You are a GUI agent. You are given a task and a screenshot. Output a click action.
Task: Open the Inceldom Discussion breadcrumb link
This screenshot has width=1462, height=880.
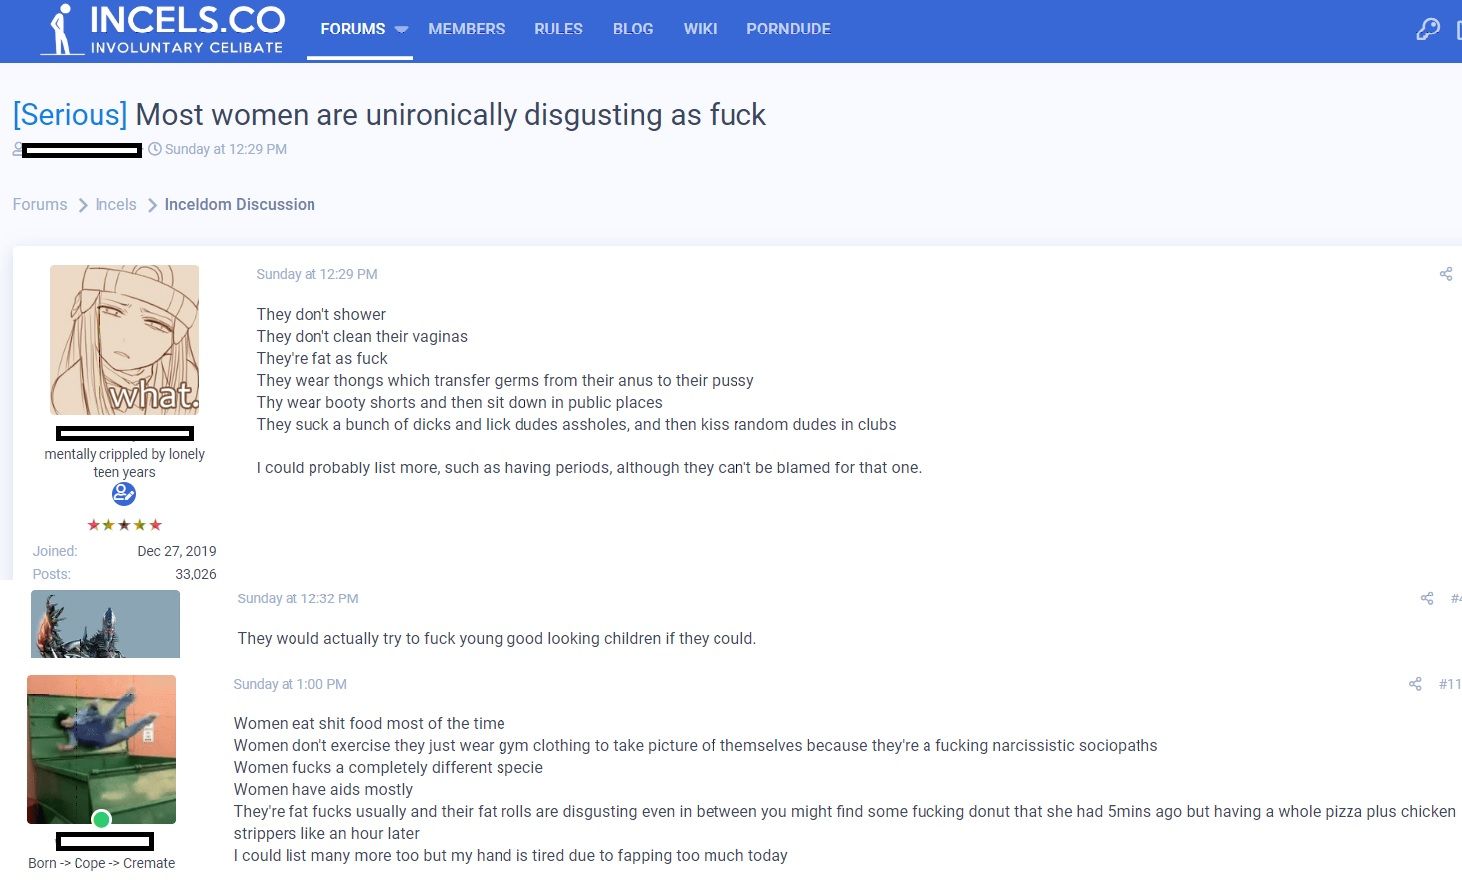tap(239, 204)
